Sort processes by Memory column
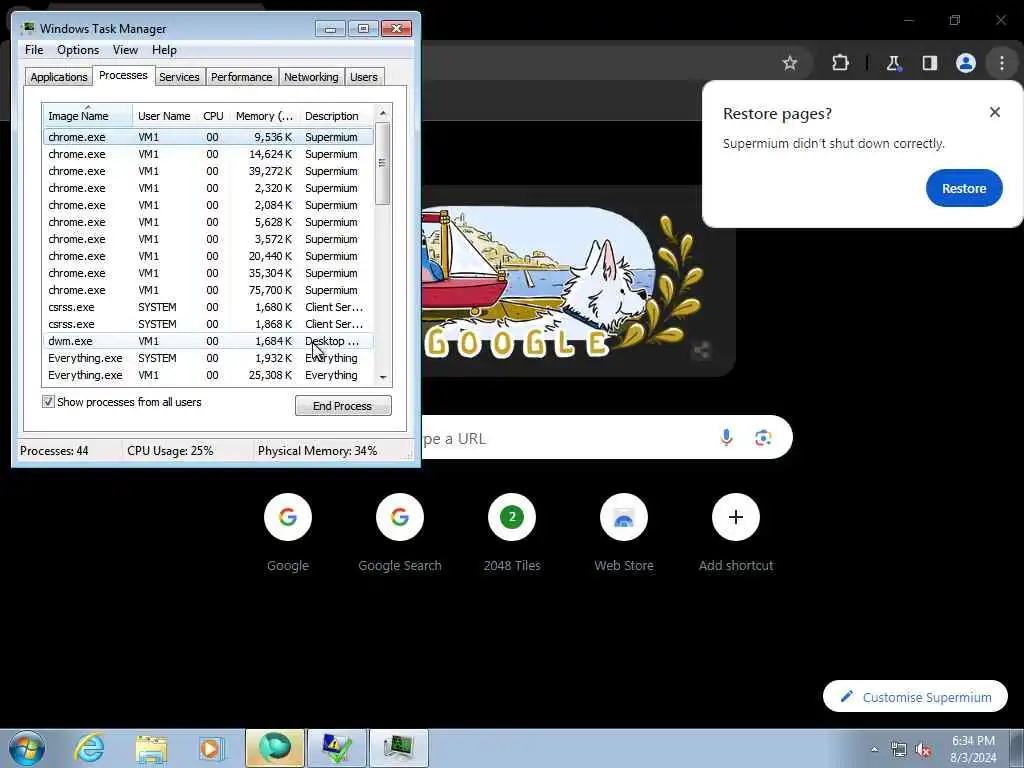Viewport: 1024px width, 768px height. click(264, 116)
